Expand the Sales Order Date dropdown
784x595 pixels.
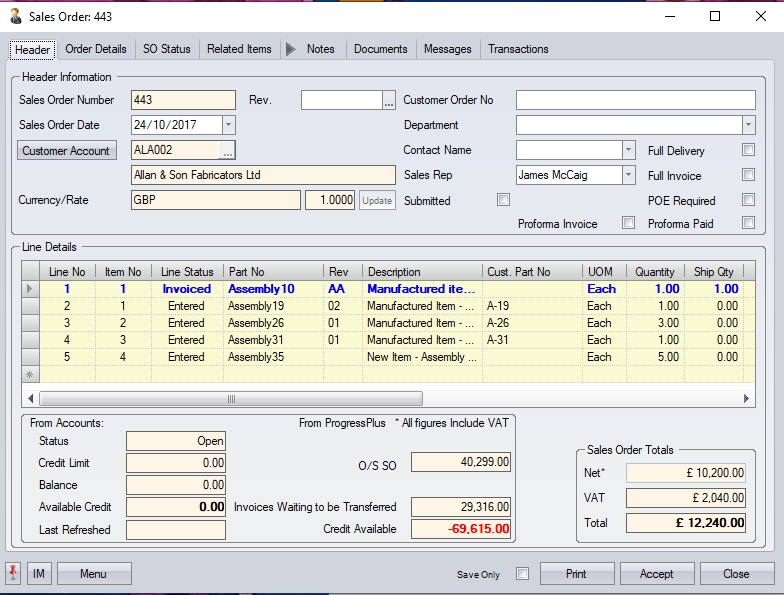coord(228,125)
